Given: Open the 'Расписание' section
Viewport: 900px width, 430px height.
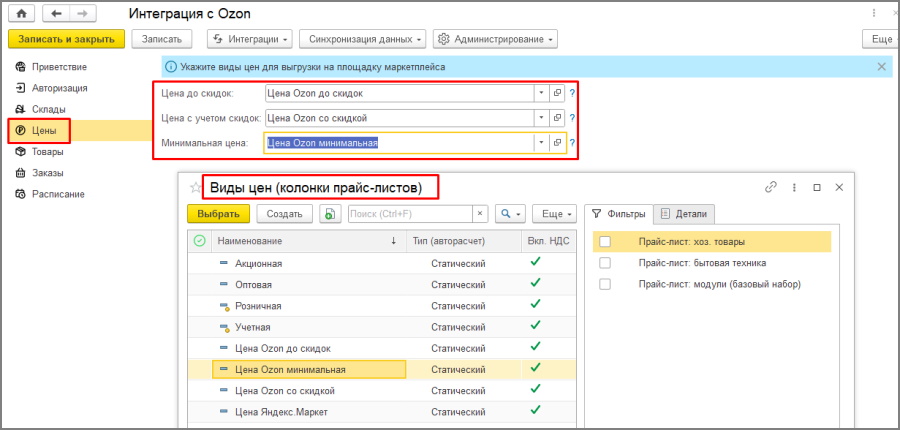Looking at the screenshot, I should pos(58,194).
